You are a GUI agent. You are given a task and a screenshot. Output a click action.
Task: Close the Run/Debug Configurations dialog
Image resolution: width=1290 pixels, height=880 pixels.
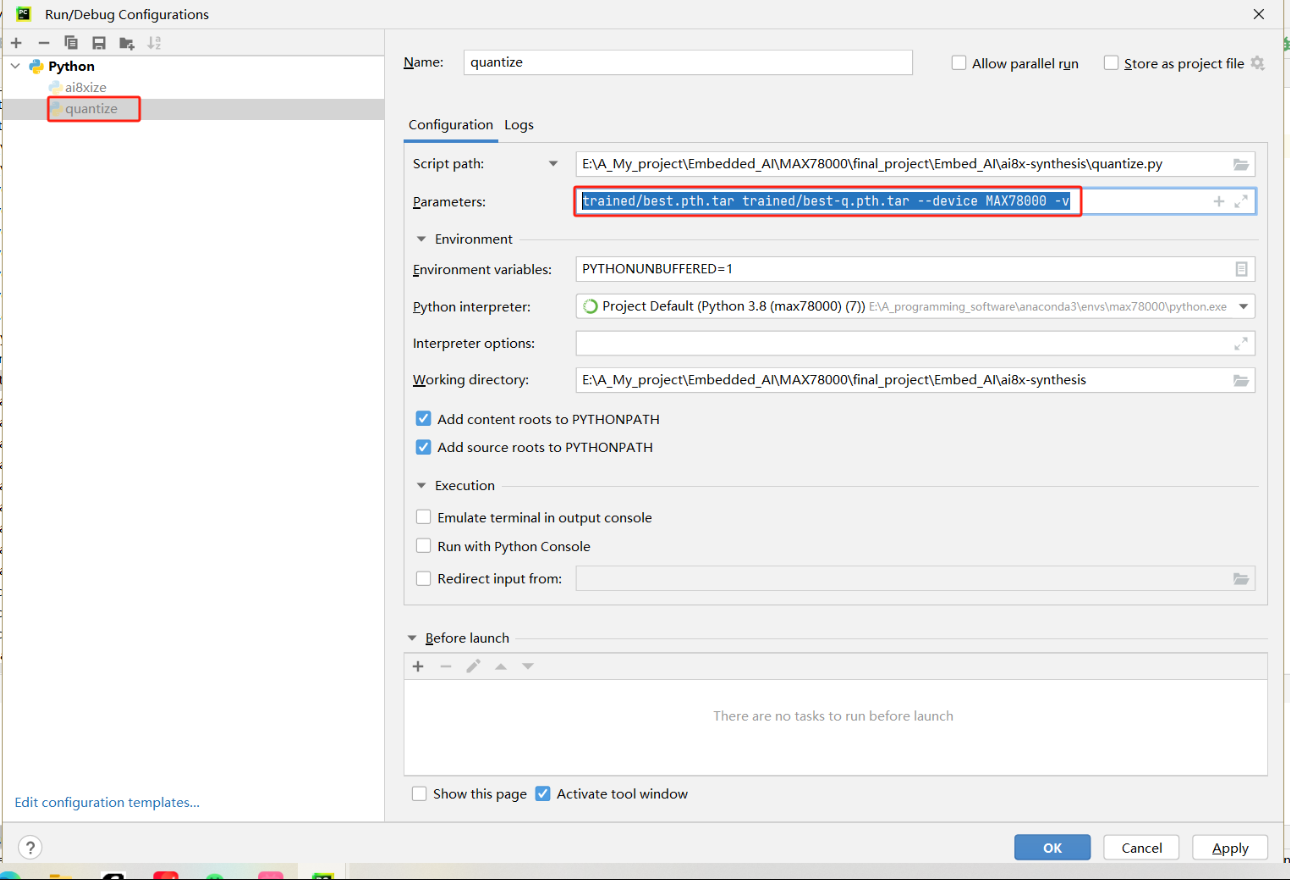(x=1259, y=14)
